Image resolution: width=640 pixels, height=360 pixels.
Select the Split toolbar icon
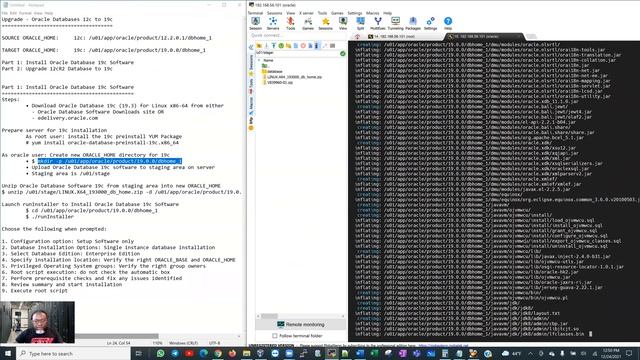pyautogui.click(x=360, y=23)
